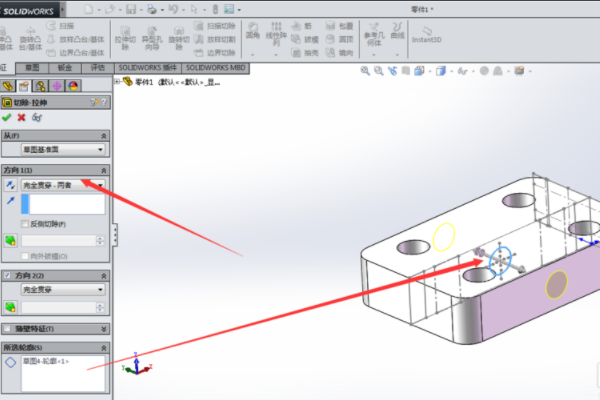Image resolution: width=600 pixels, height=400 pixels.
Task: Switch to the SOLIDWORKS MBD tab
Action: point(215,68)
